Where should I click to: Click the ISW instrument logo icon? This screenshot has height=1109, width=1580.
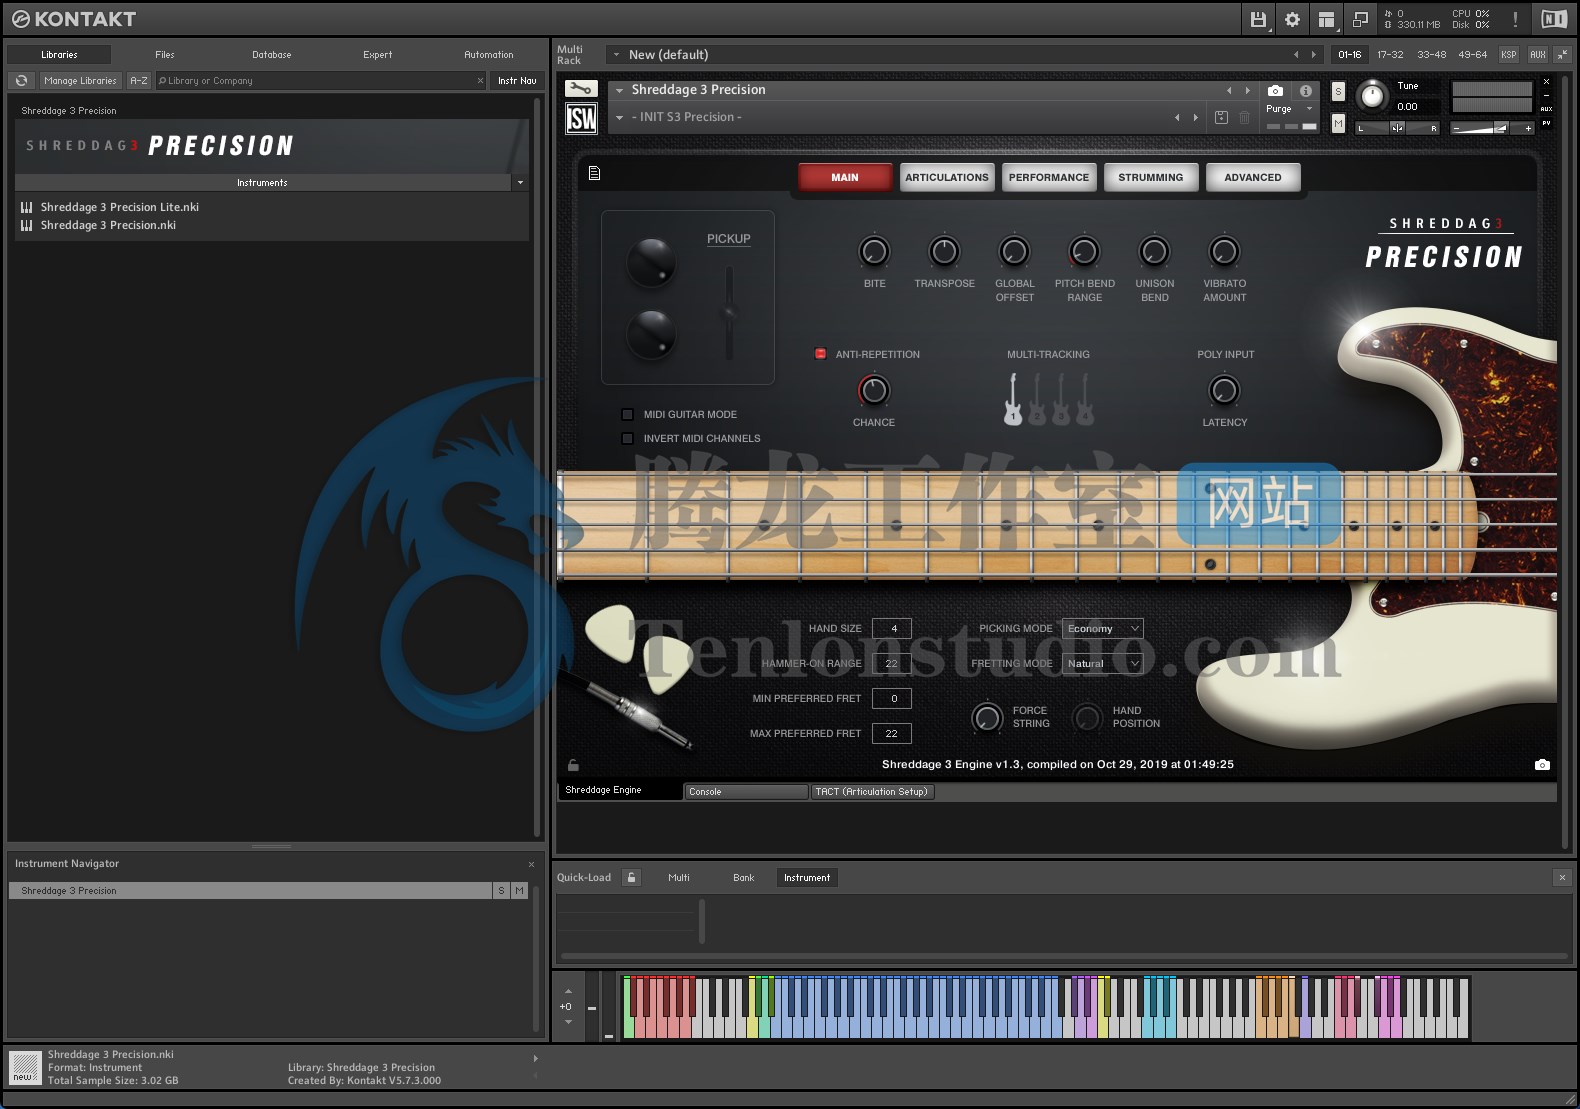pyautogui.click(x=581, y=119)
